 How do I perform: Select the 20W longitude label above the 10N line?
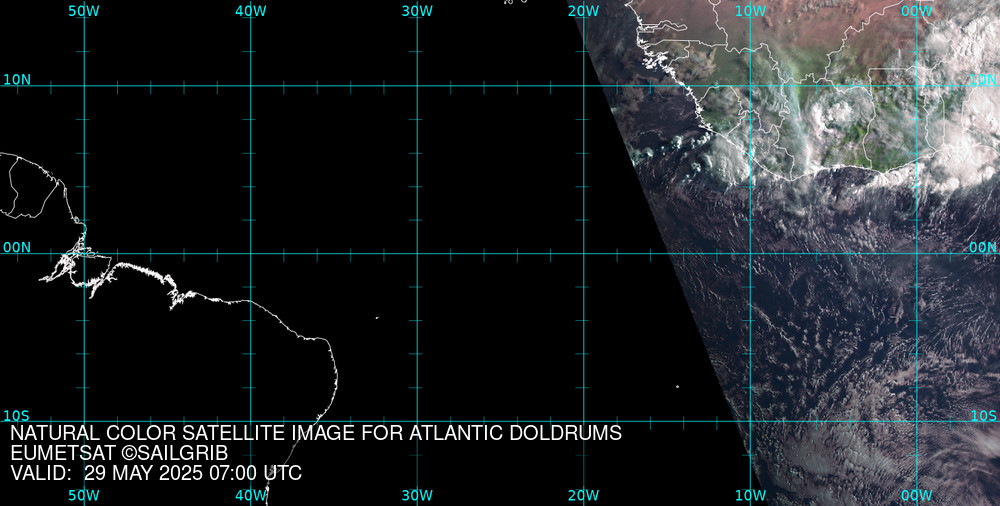584,11
